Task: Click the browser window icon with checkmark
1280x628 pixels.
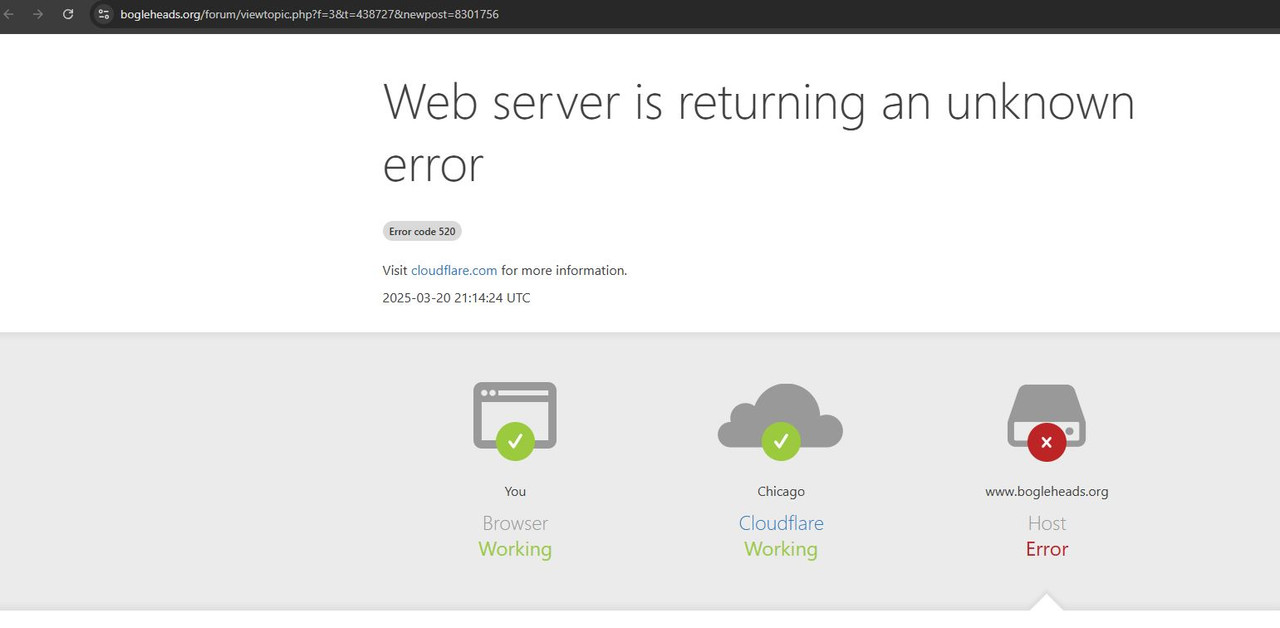Action: (x=515, y=421)
